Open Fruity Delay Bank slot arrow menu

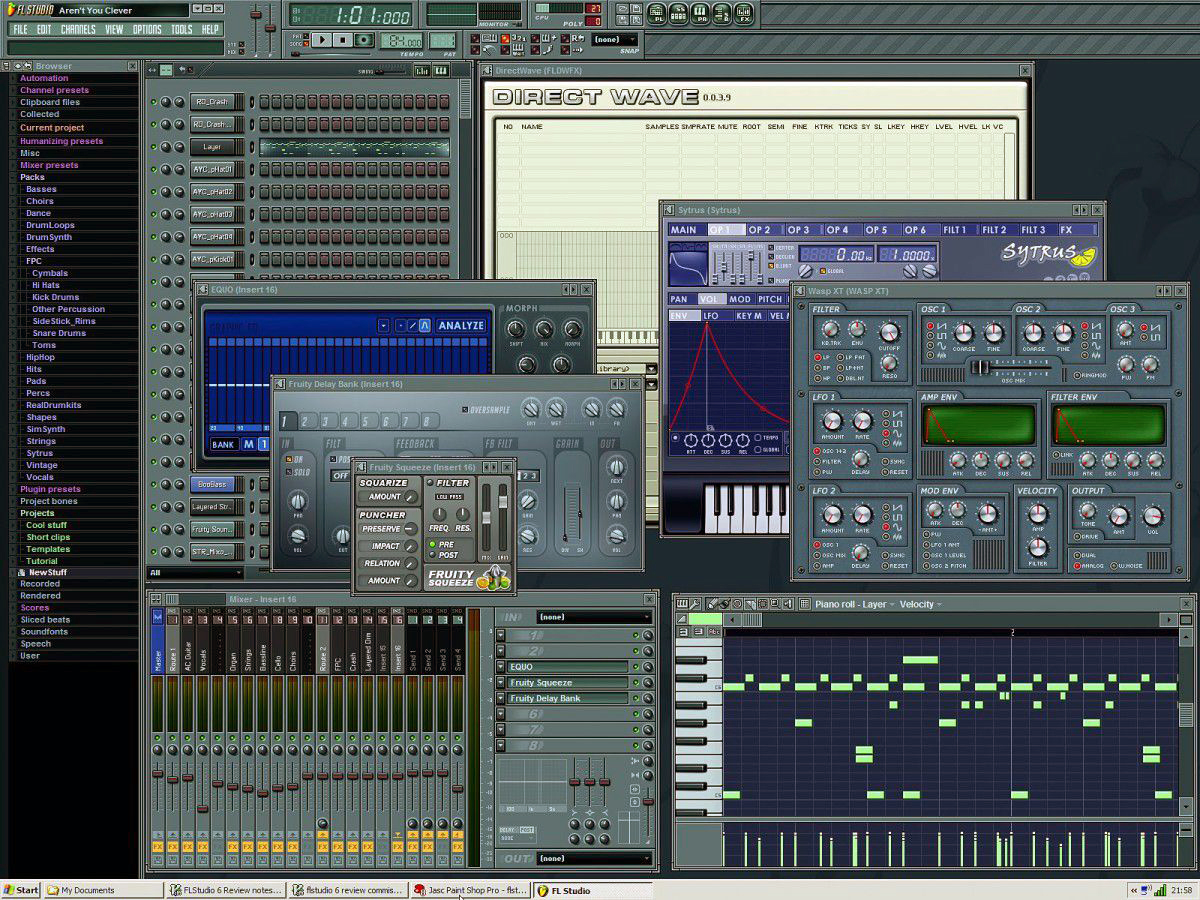click(x=501, y=698)
